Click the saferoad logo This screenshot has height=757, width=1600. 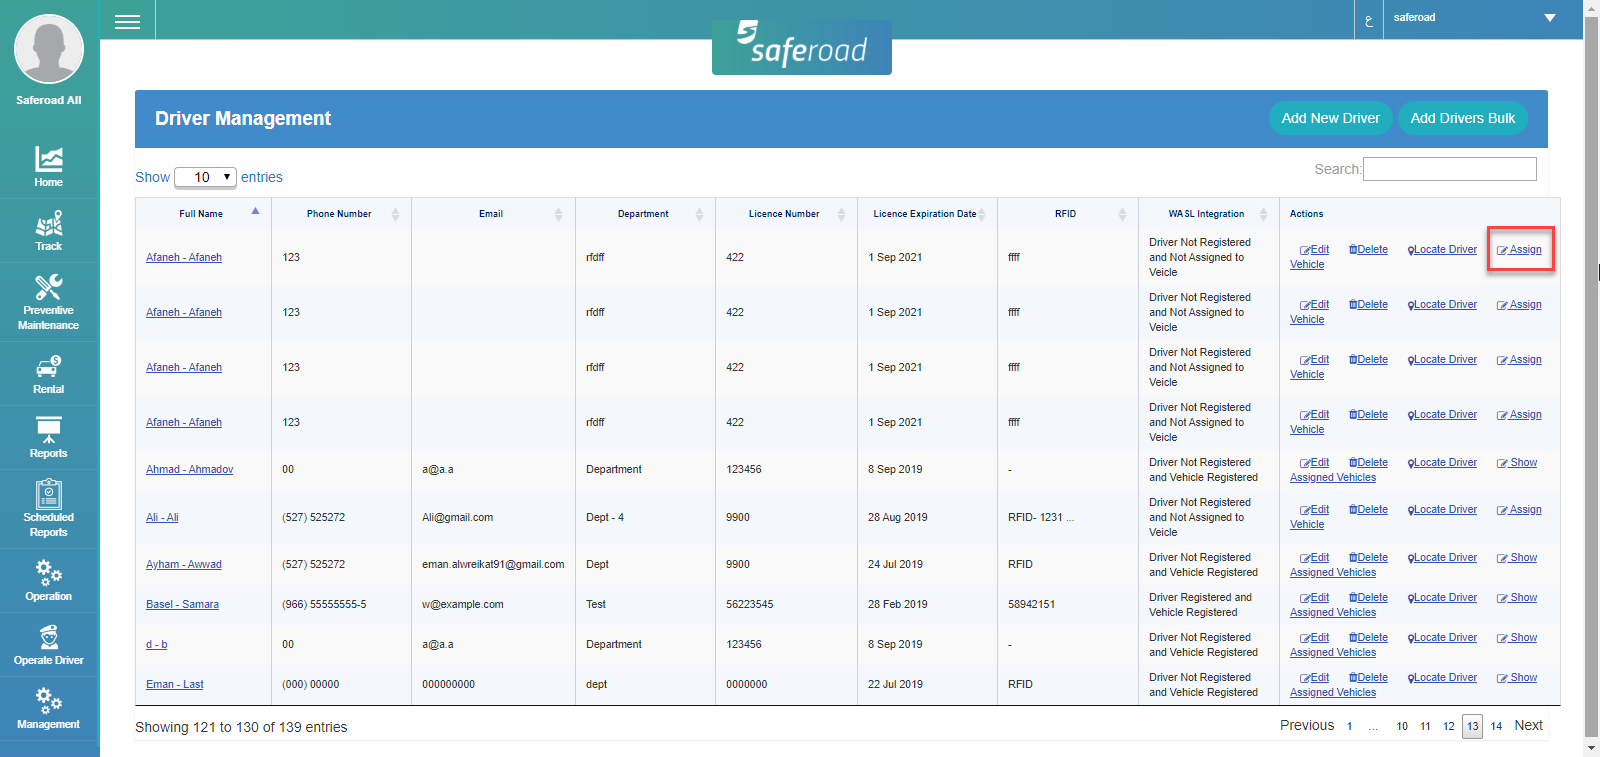[802, 47]
